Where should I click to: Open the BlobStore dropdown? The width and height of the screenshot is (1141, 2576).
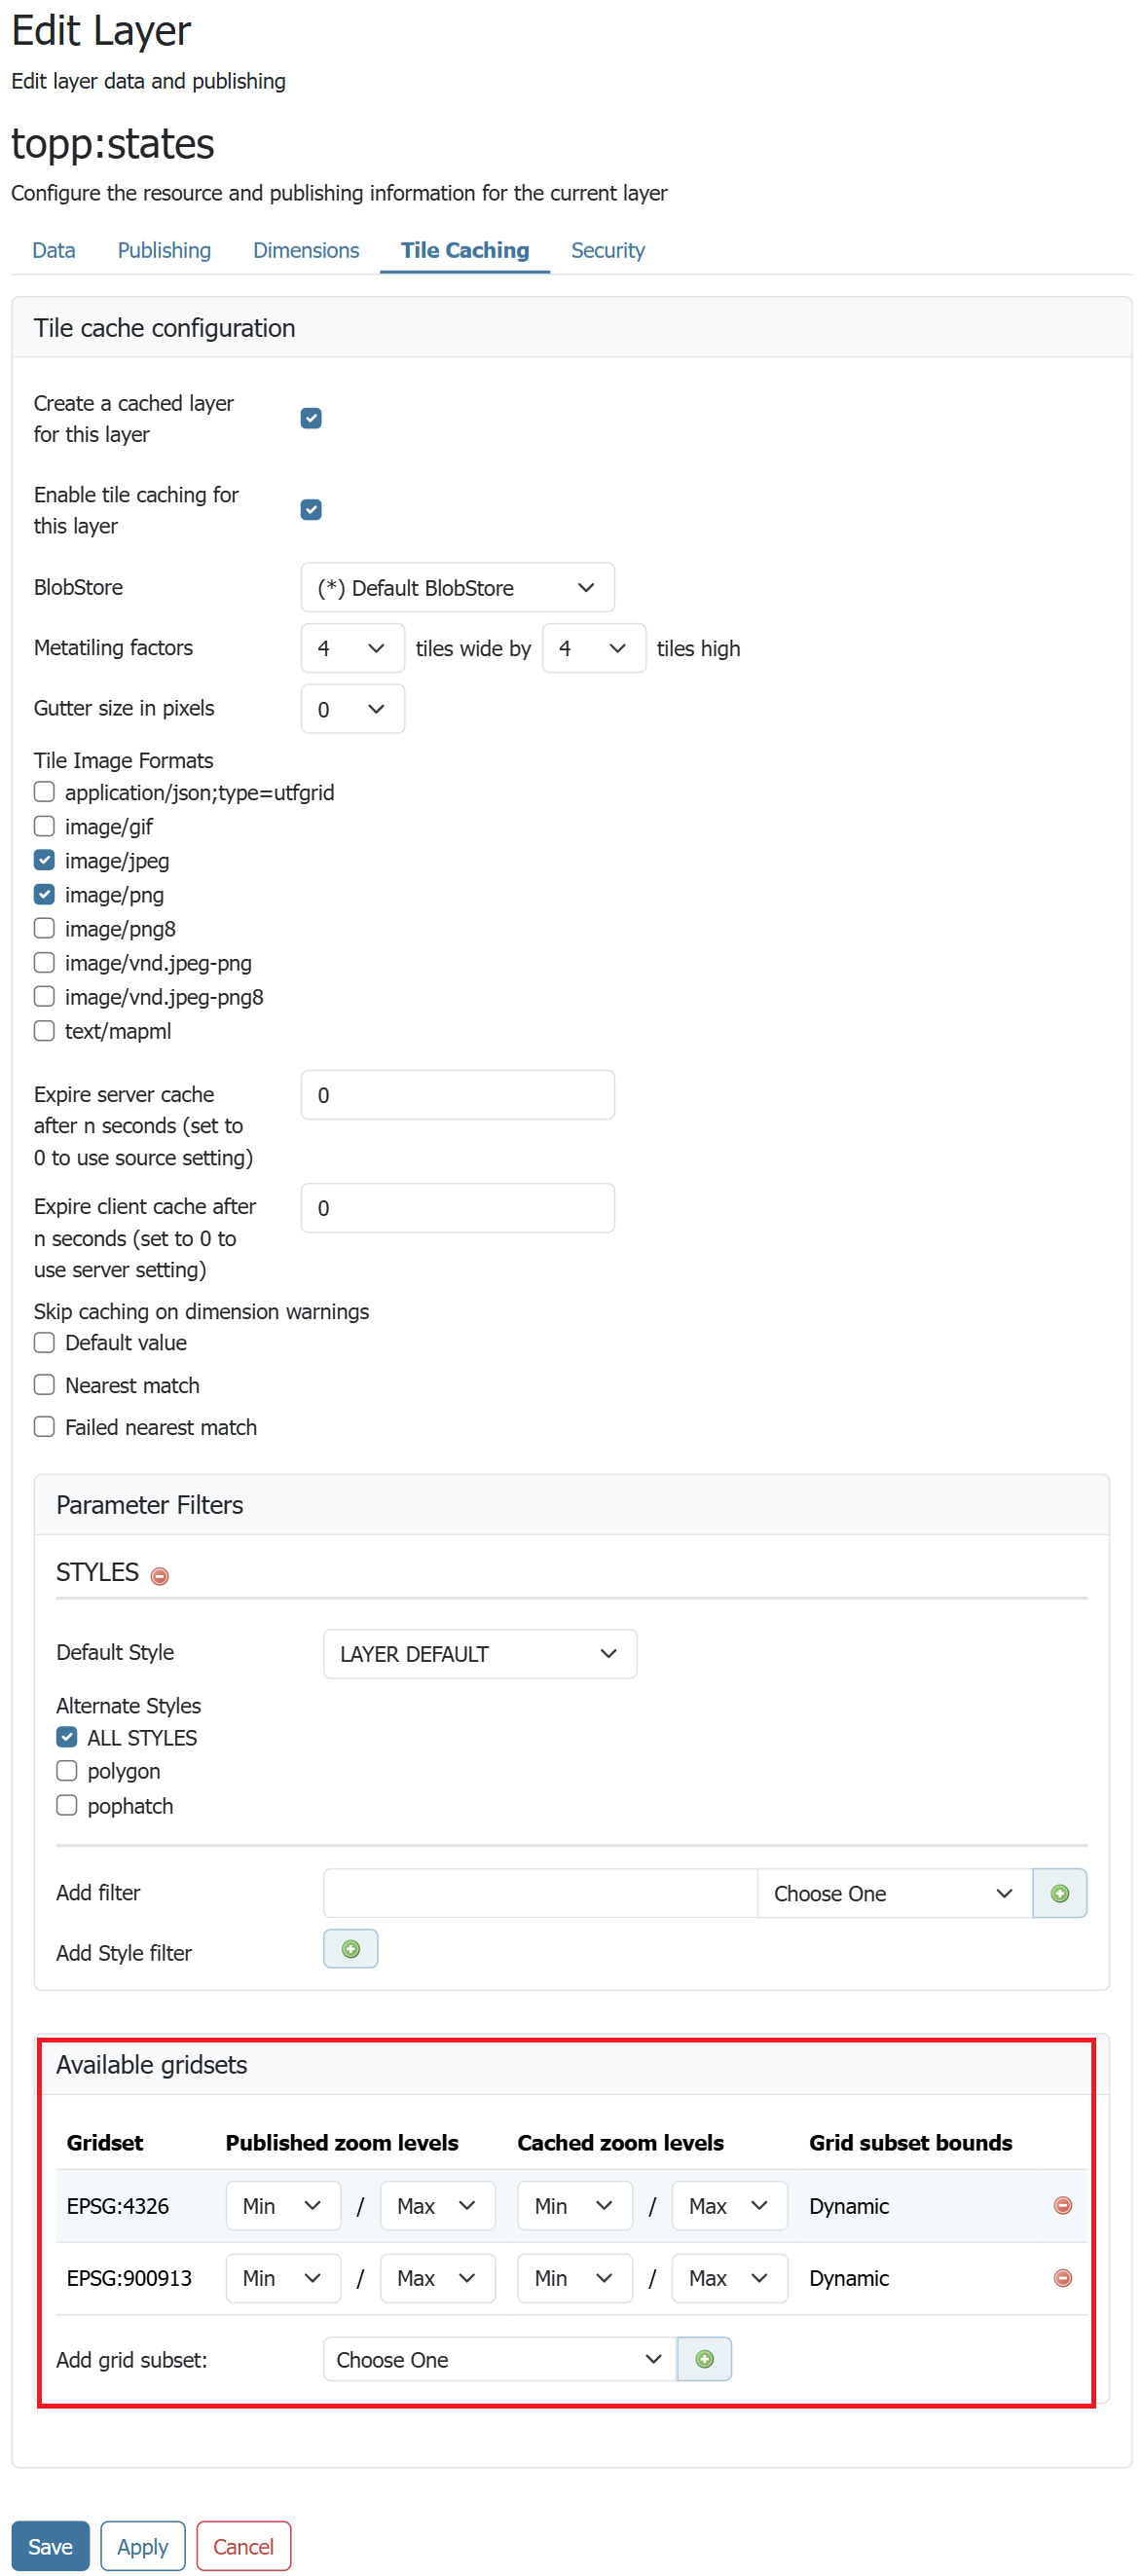[x=457, y=588]
